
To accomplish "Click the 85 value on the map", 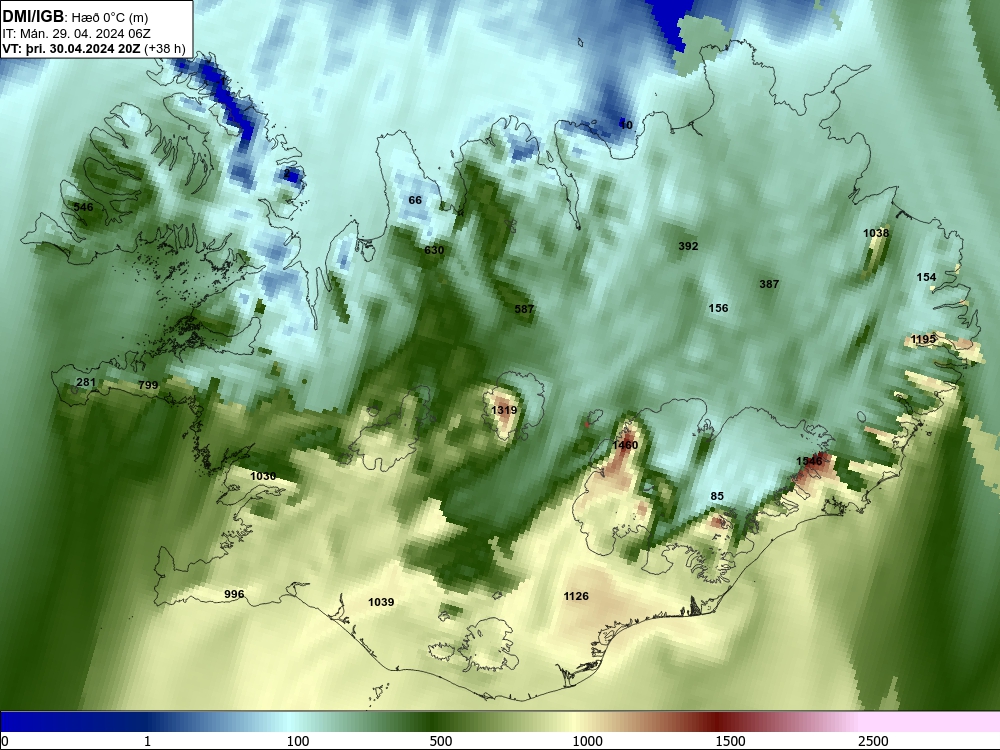I will [x=717, y=496].
